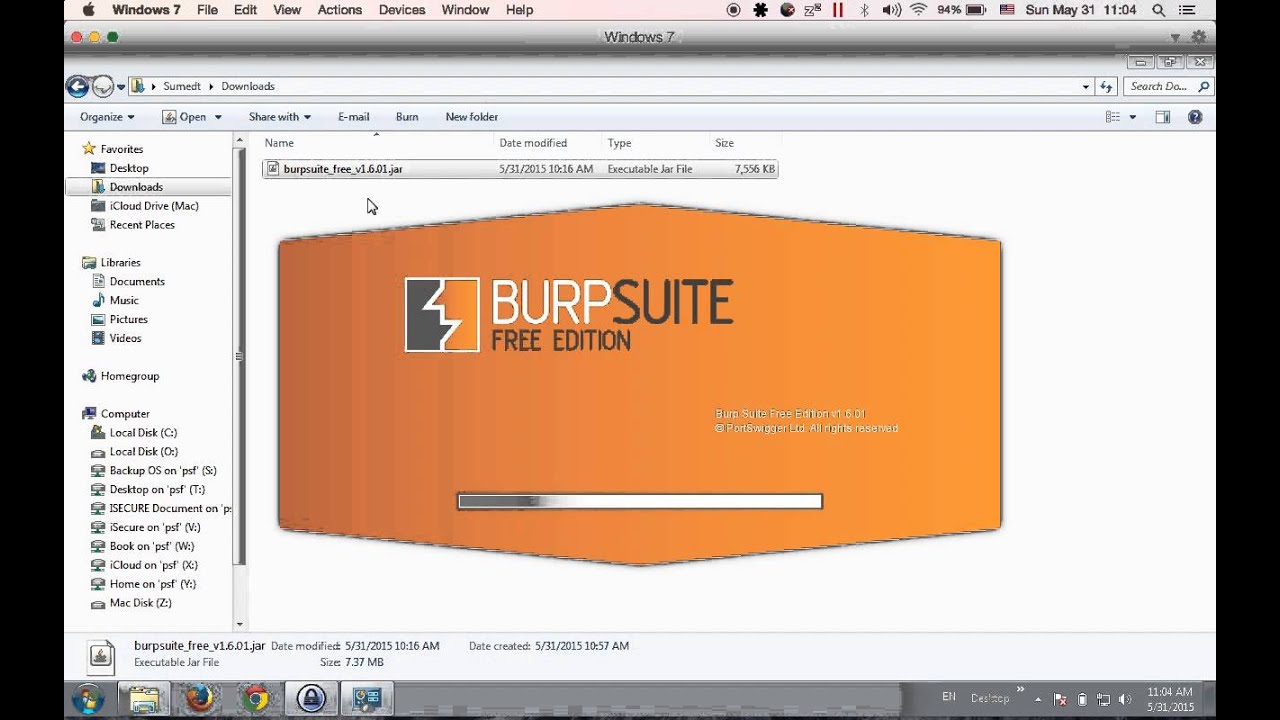Image resolution: width=1280 pixels, height=720 pixels.
Task: Click the search magnifier icon in Explorer
Action: coord(1204,87)
